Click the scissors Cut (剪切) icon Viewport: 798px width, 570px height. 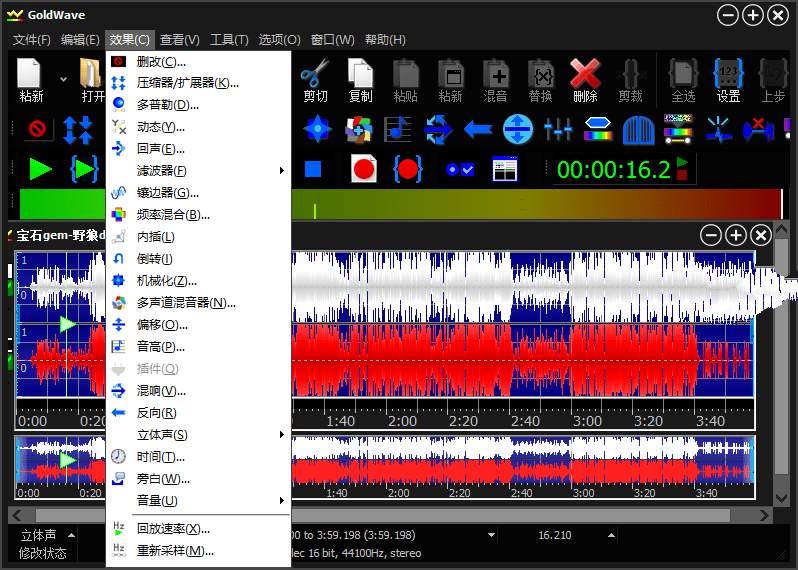(x=315, y=80)
